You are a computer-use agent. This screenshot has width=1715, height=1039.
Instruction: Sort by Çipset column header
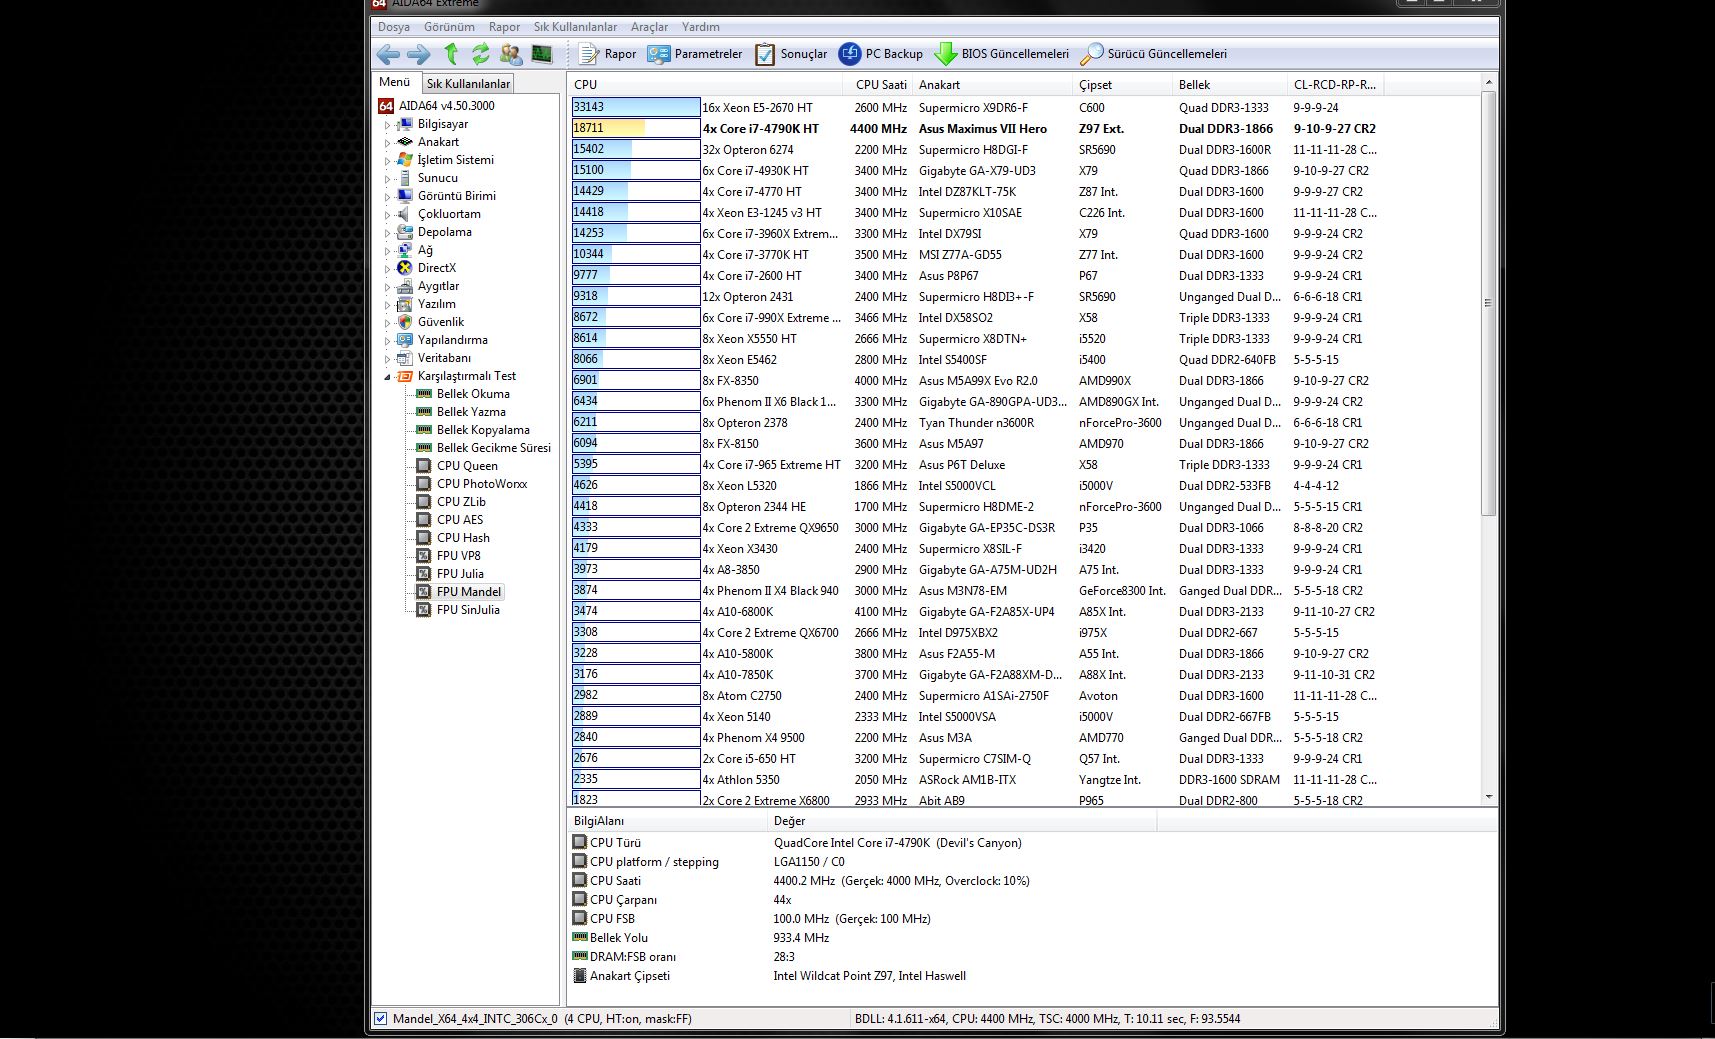point(1122,85)
